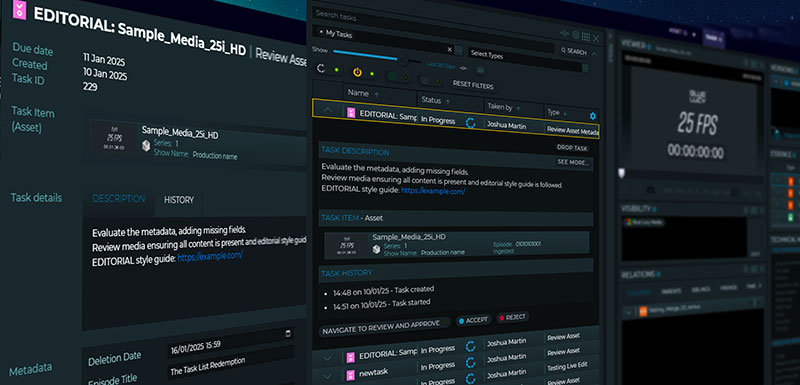Click the SEARCH button
This screenshot has height=385, width=800.
573,52
